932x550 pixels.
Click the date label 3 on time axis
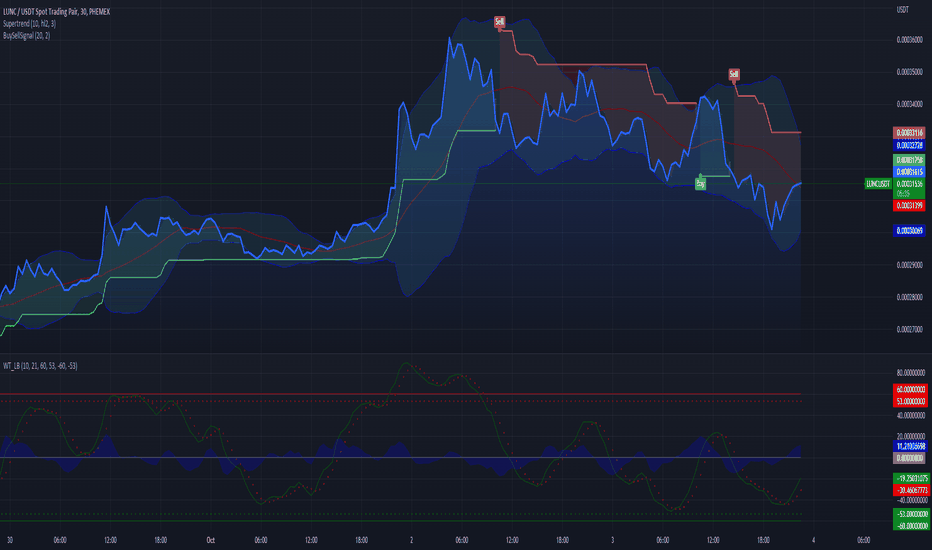[x=612, y=540]
